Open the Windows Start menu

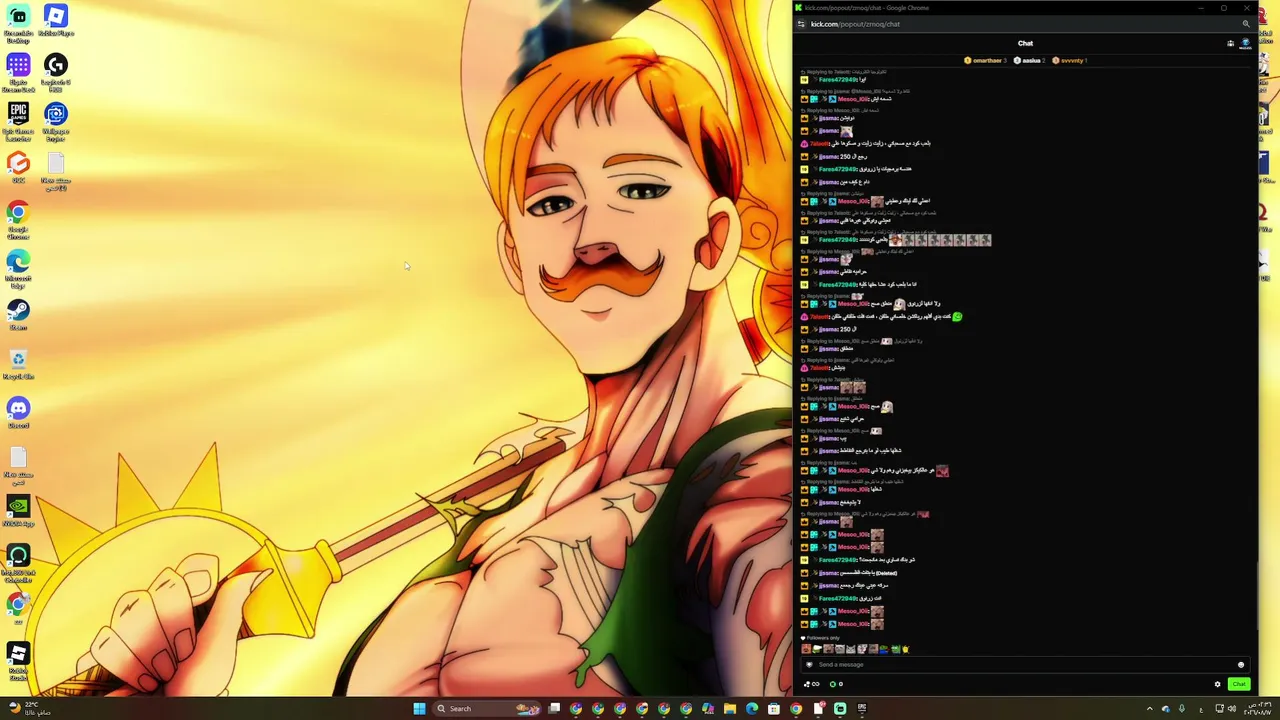pos(419,709)
